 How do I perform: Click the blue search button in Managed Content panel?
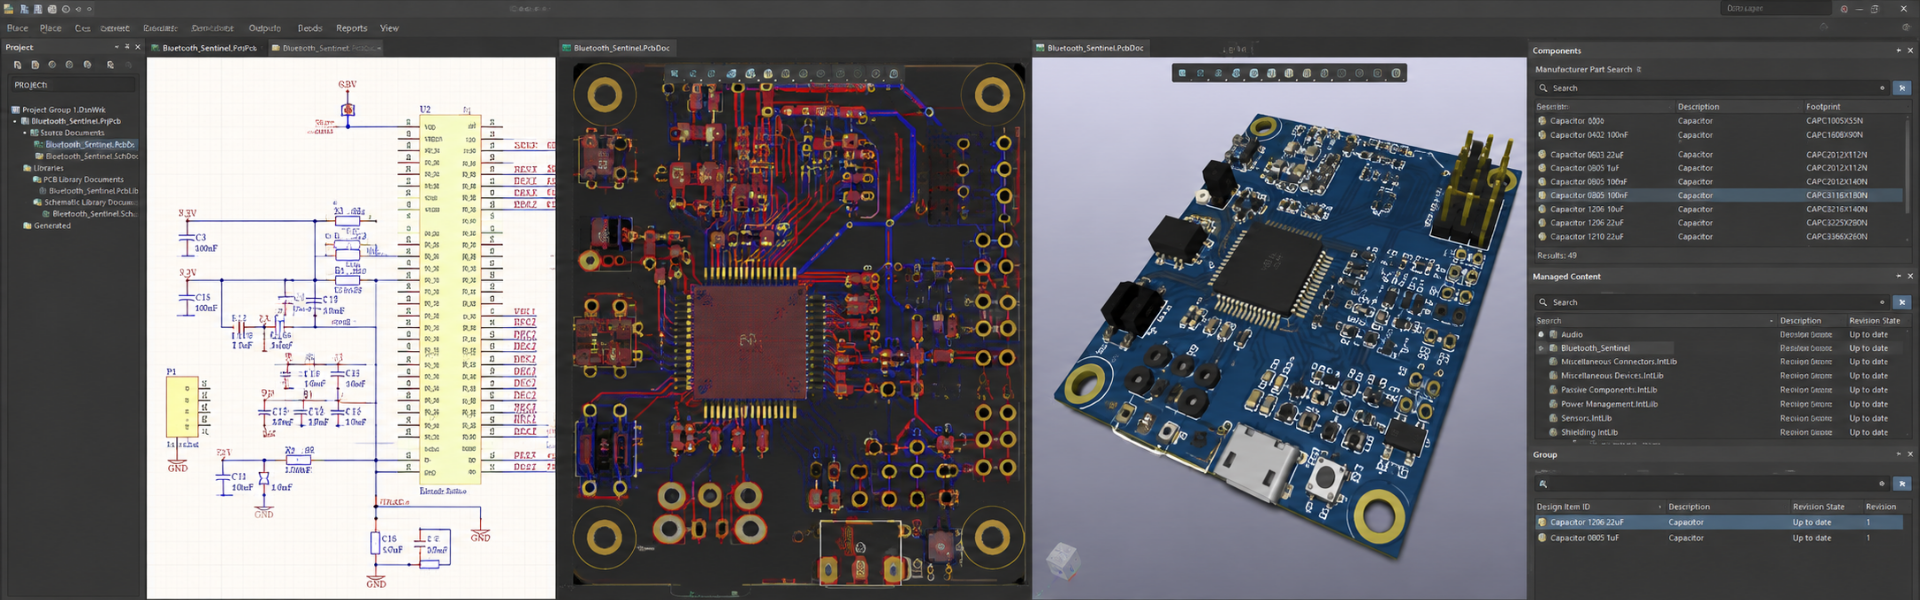coord(1902,302)
